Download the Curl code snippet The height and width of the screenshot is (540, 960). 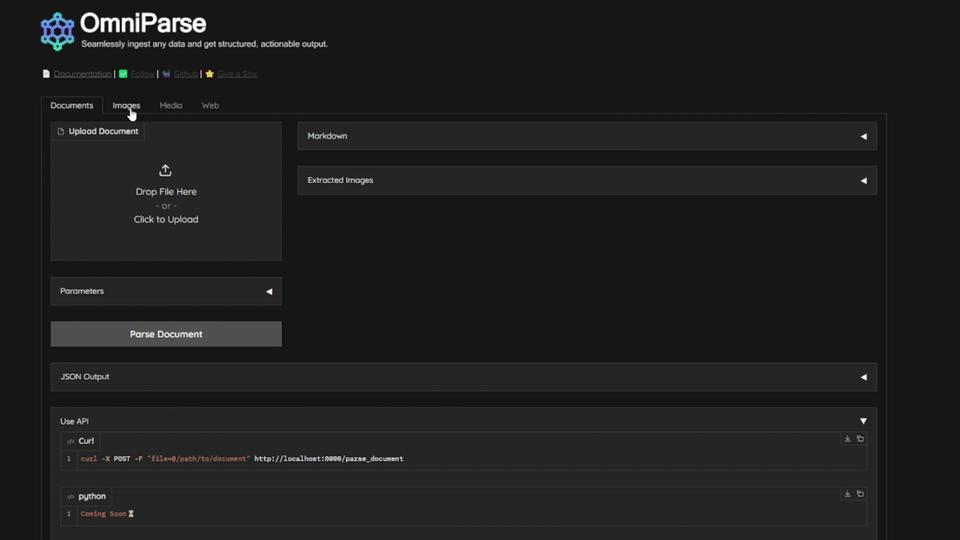pos(848,439)
